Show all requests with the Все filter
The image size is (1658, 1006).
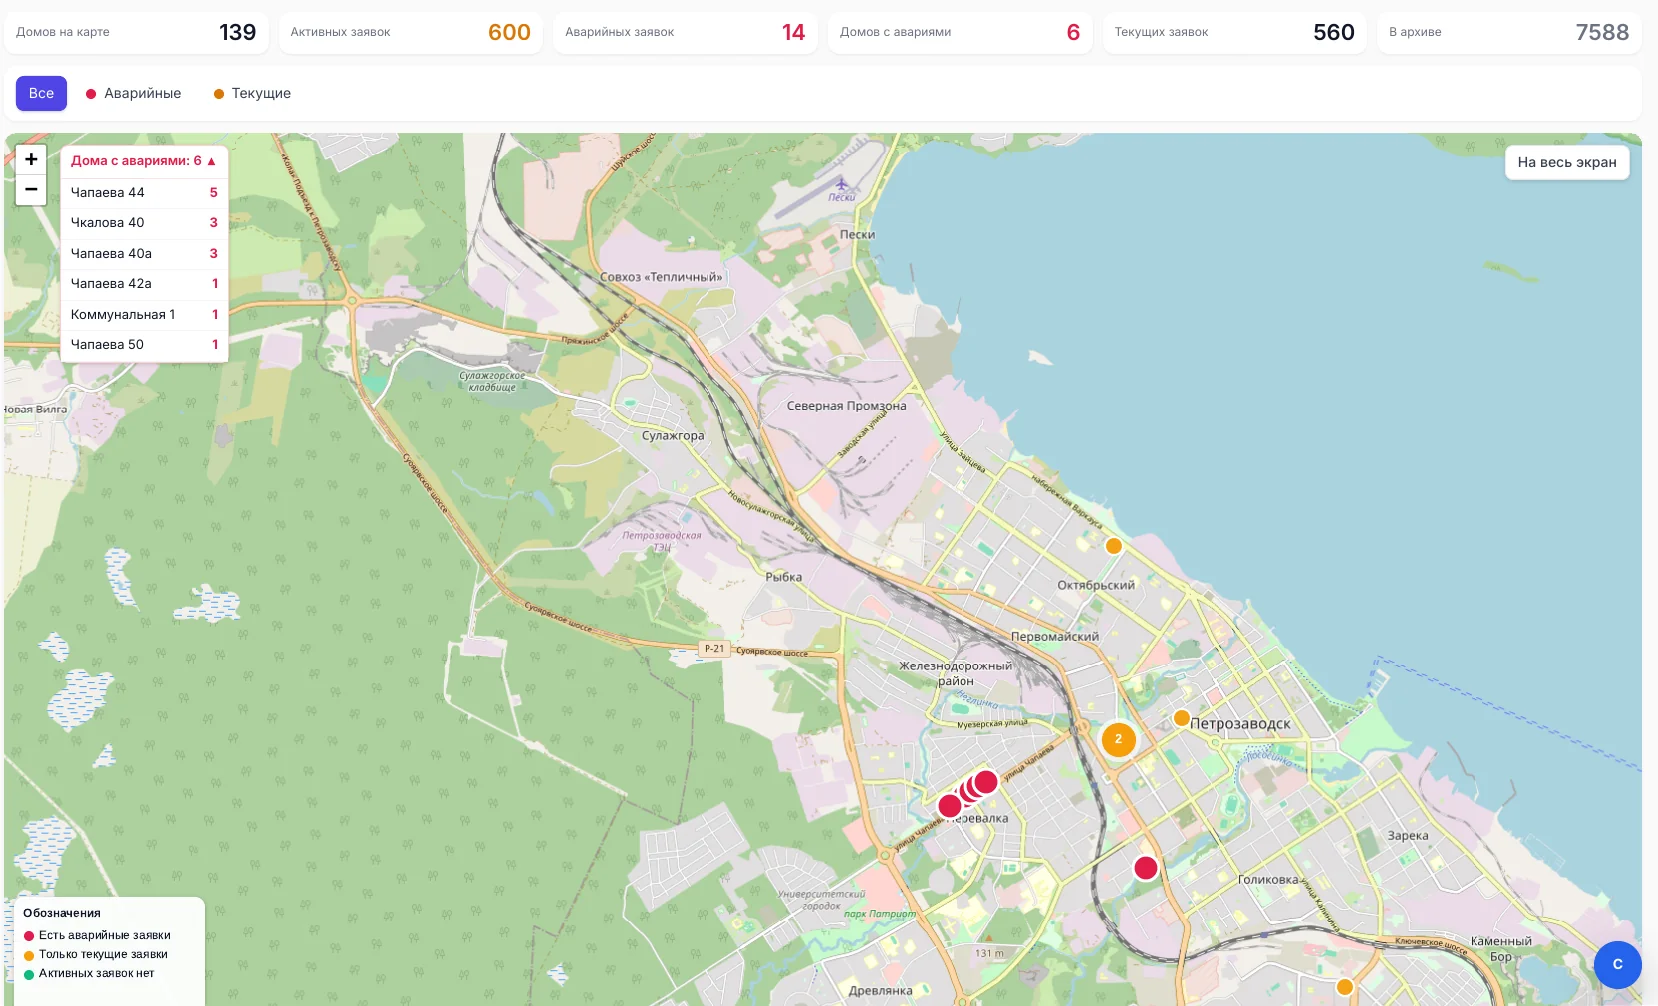pos(41,93)
